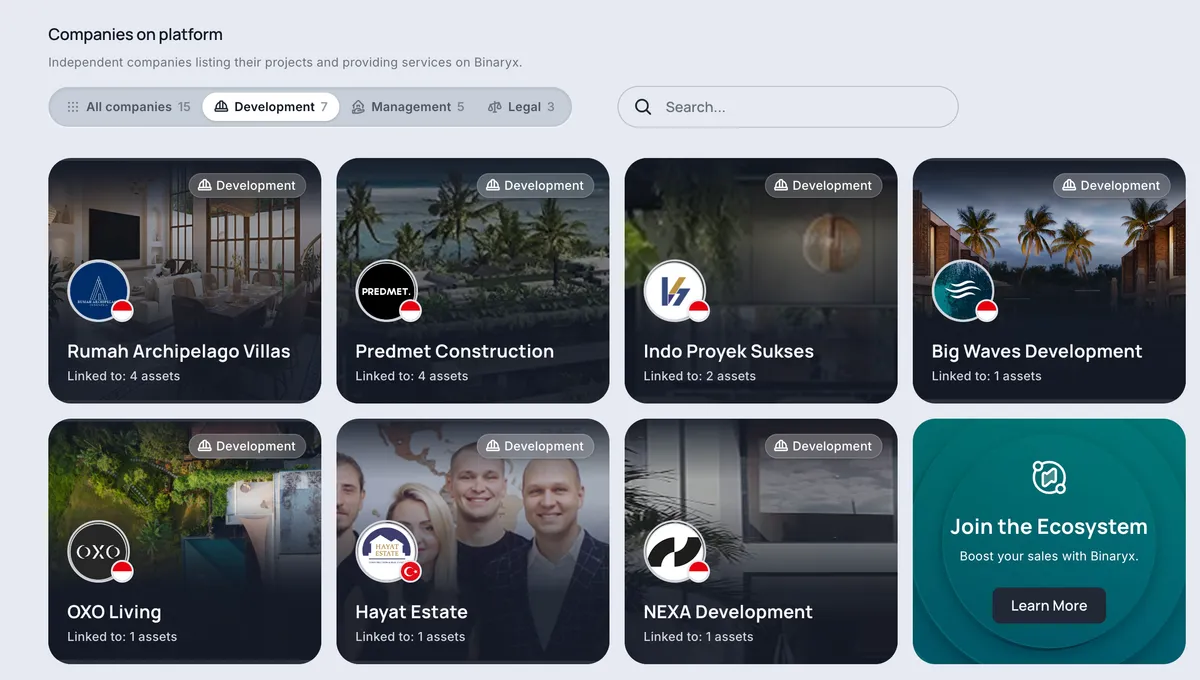Click the Independent companies description text

pos(285,62)
